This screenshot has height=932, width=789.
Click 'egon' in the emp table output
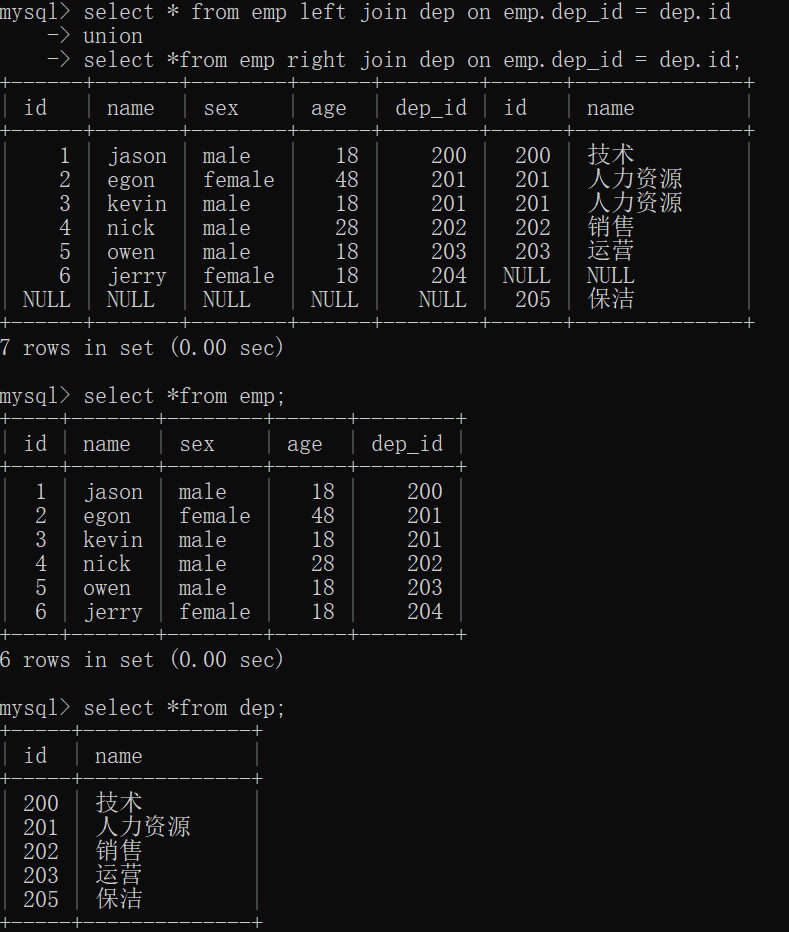107,517
